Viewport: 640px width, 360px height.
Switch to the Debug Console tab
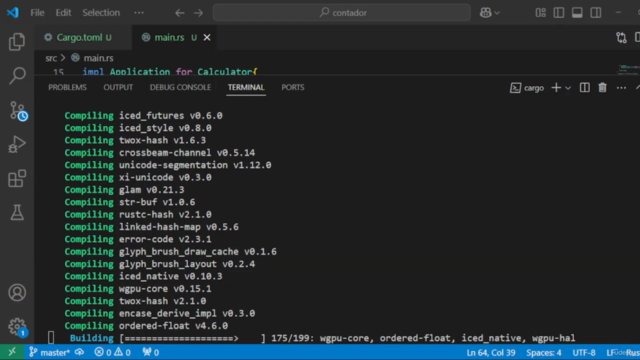[180, 87]
